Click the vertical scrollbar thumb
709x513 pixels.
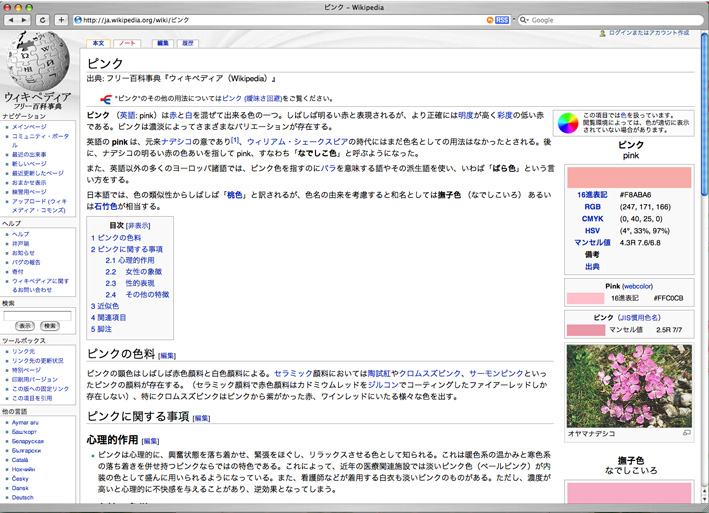click(704, 114)
